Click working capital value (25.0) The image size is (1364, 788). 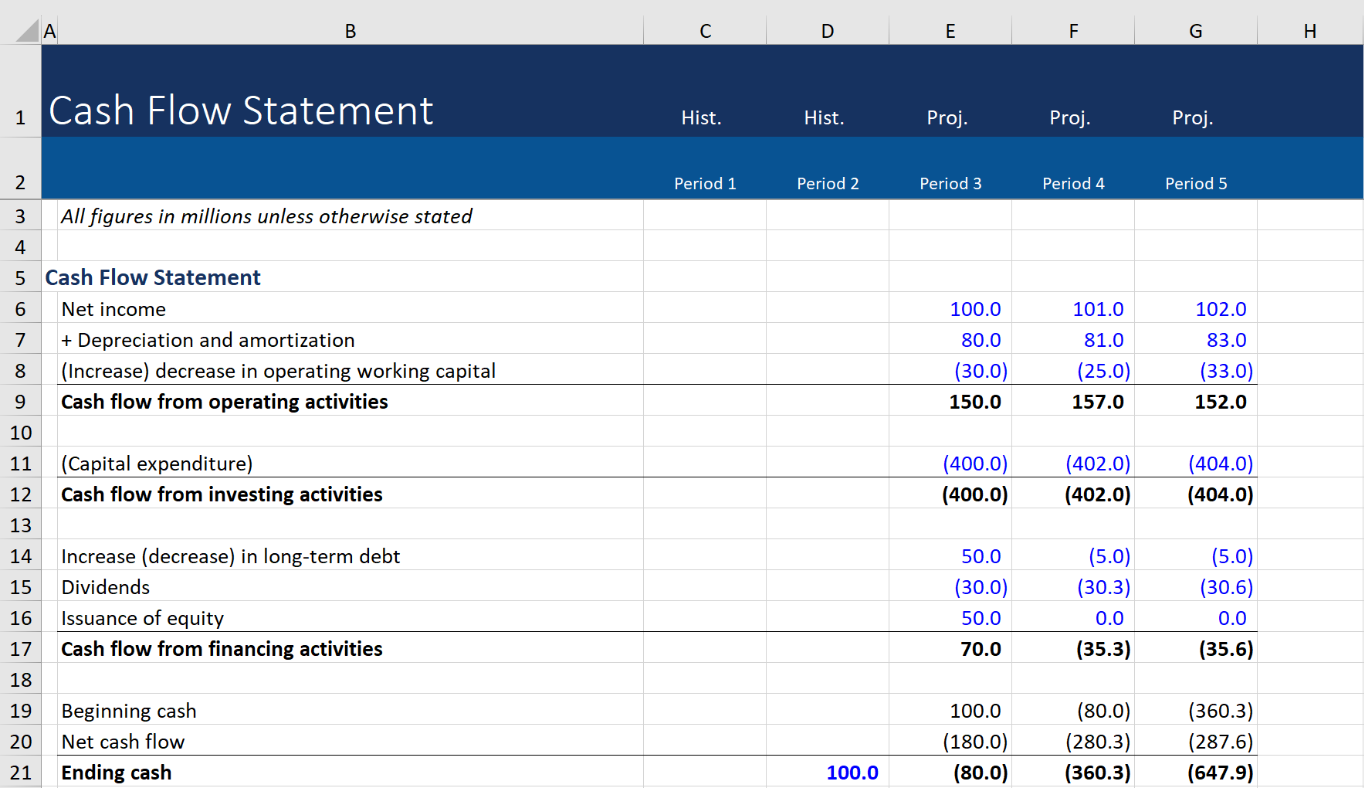tap(1104, 371)
